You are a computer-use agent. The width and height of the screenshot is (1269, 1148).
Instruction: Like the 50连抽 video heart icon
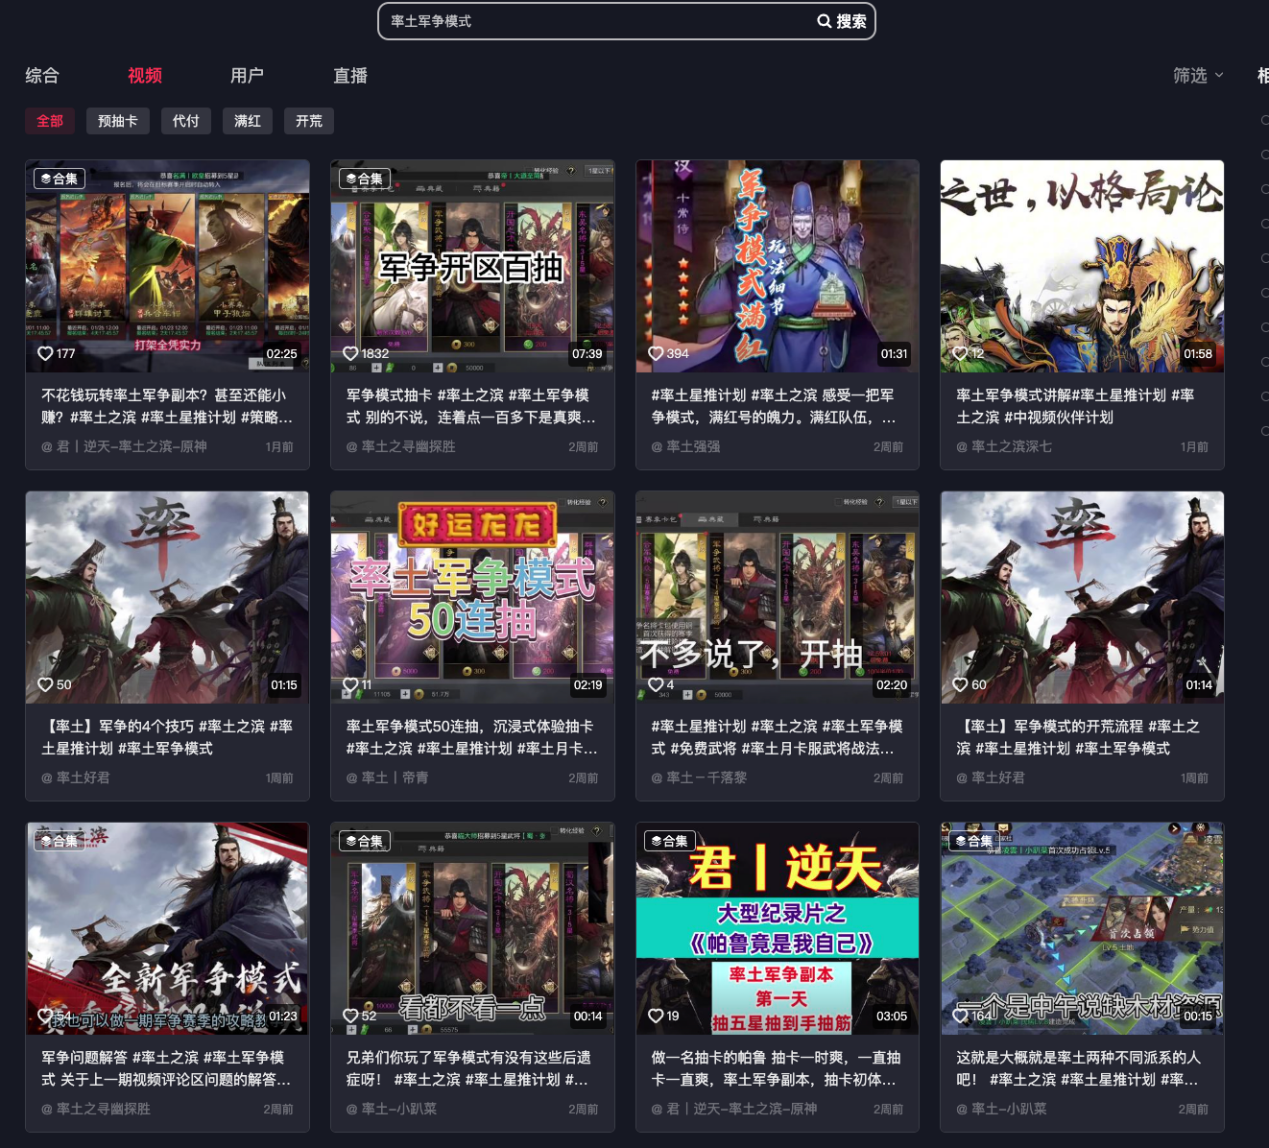[350, 685]
